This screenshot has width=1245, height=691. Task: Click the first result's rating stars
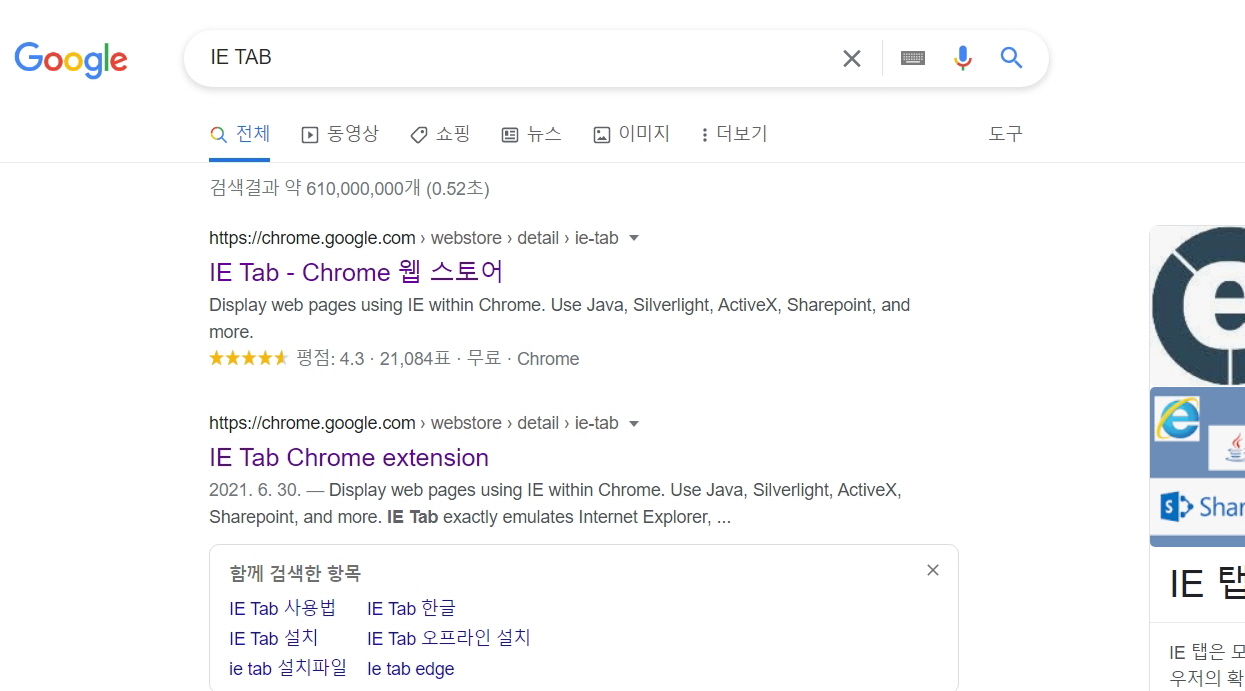tap(248, 358)
